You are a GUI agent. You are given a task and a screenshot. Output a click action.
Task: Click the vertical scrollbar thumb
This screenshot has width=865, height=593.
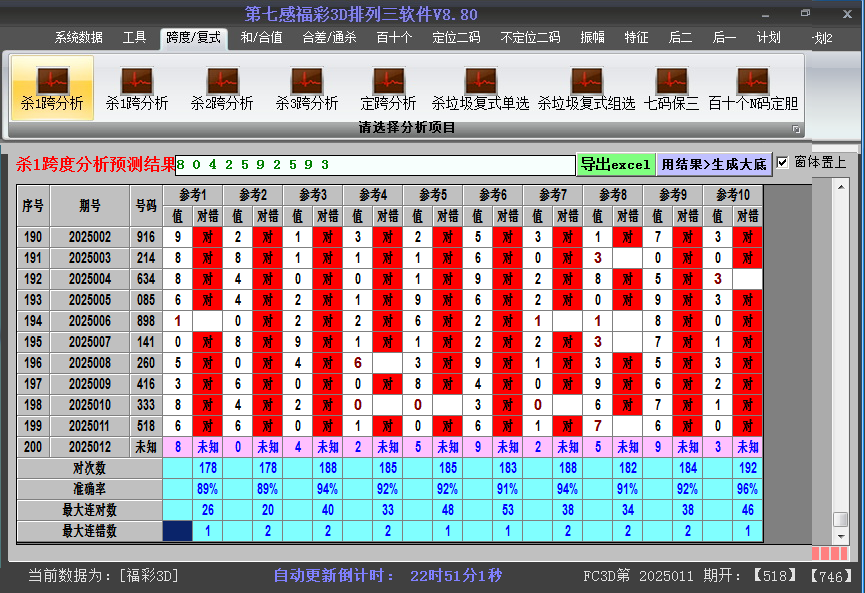841,520
